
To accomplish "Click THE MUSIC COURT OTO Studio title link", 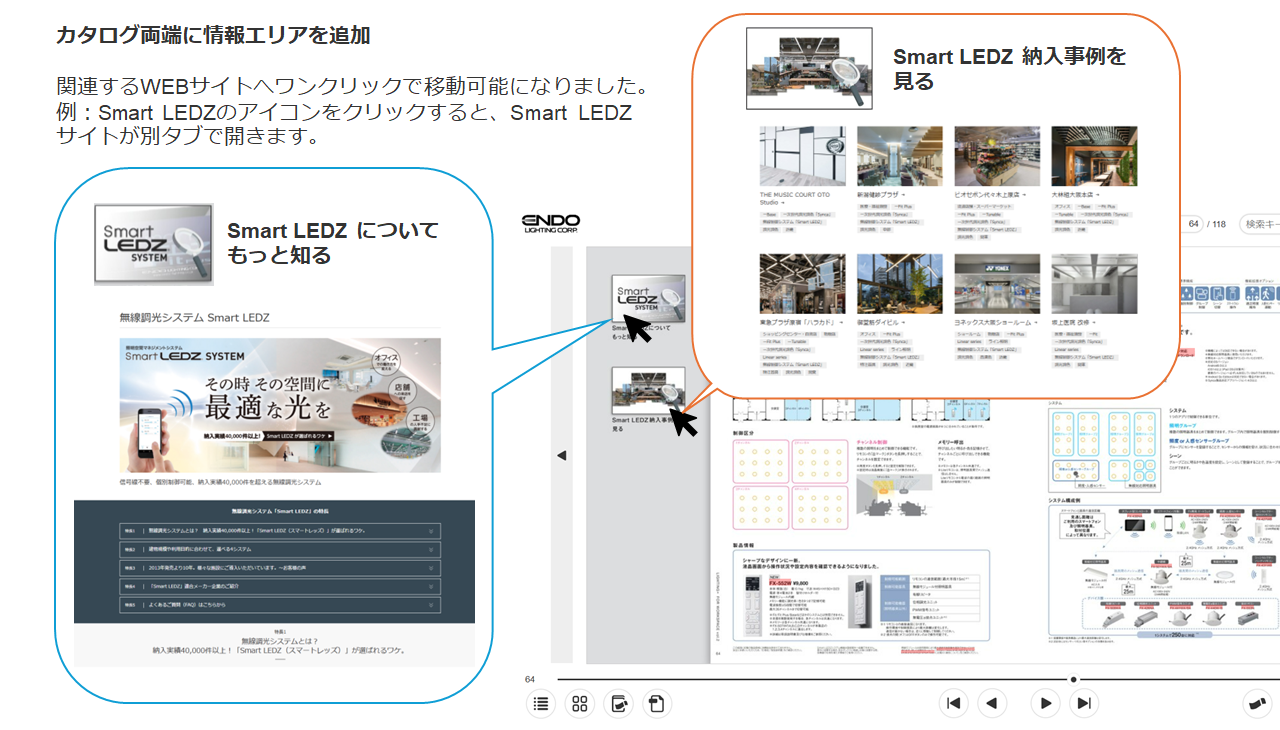I will point(795,198).
